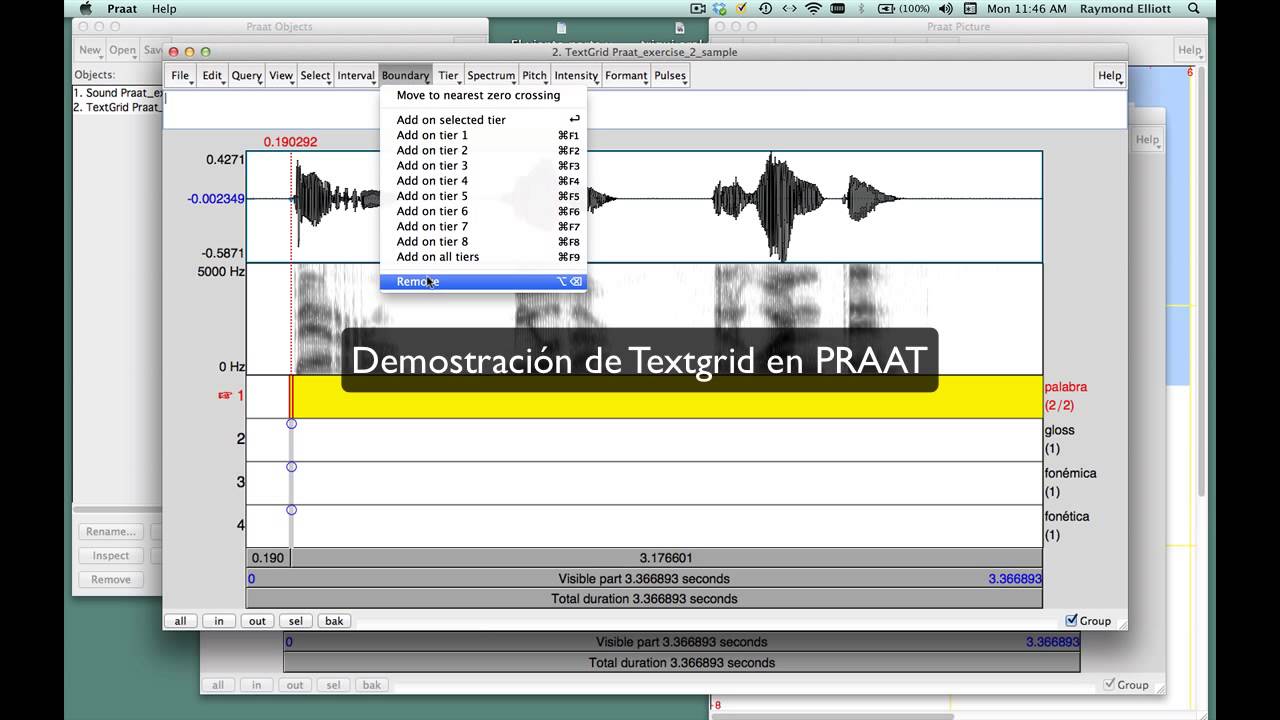Choose Add on all tiers
Image resolution: width=1280 pixels, height=720 pixels.
(x=483, y=257)
